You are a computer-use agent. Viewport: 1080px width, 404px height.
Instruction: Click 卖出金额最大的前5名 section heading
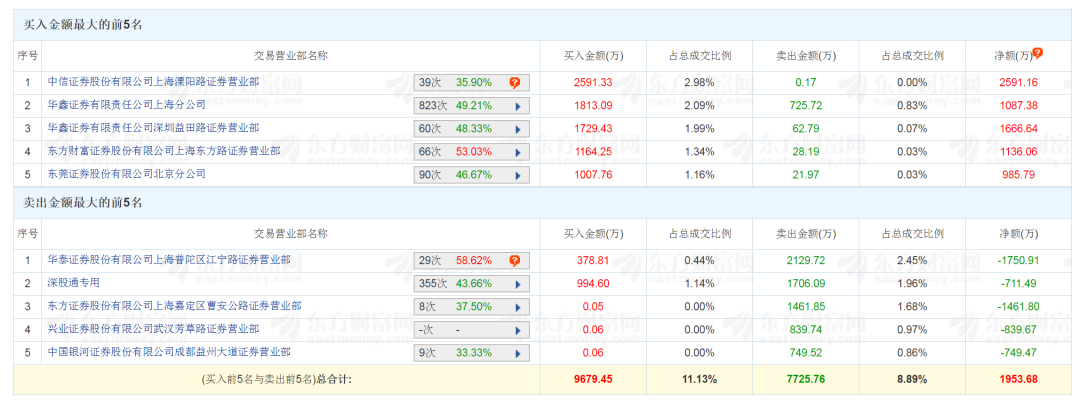83,204
